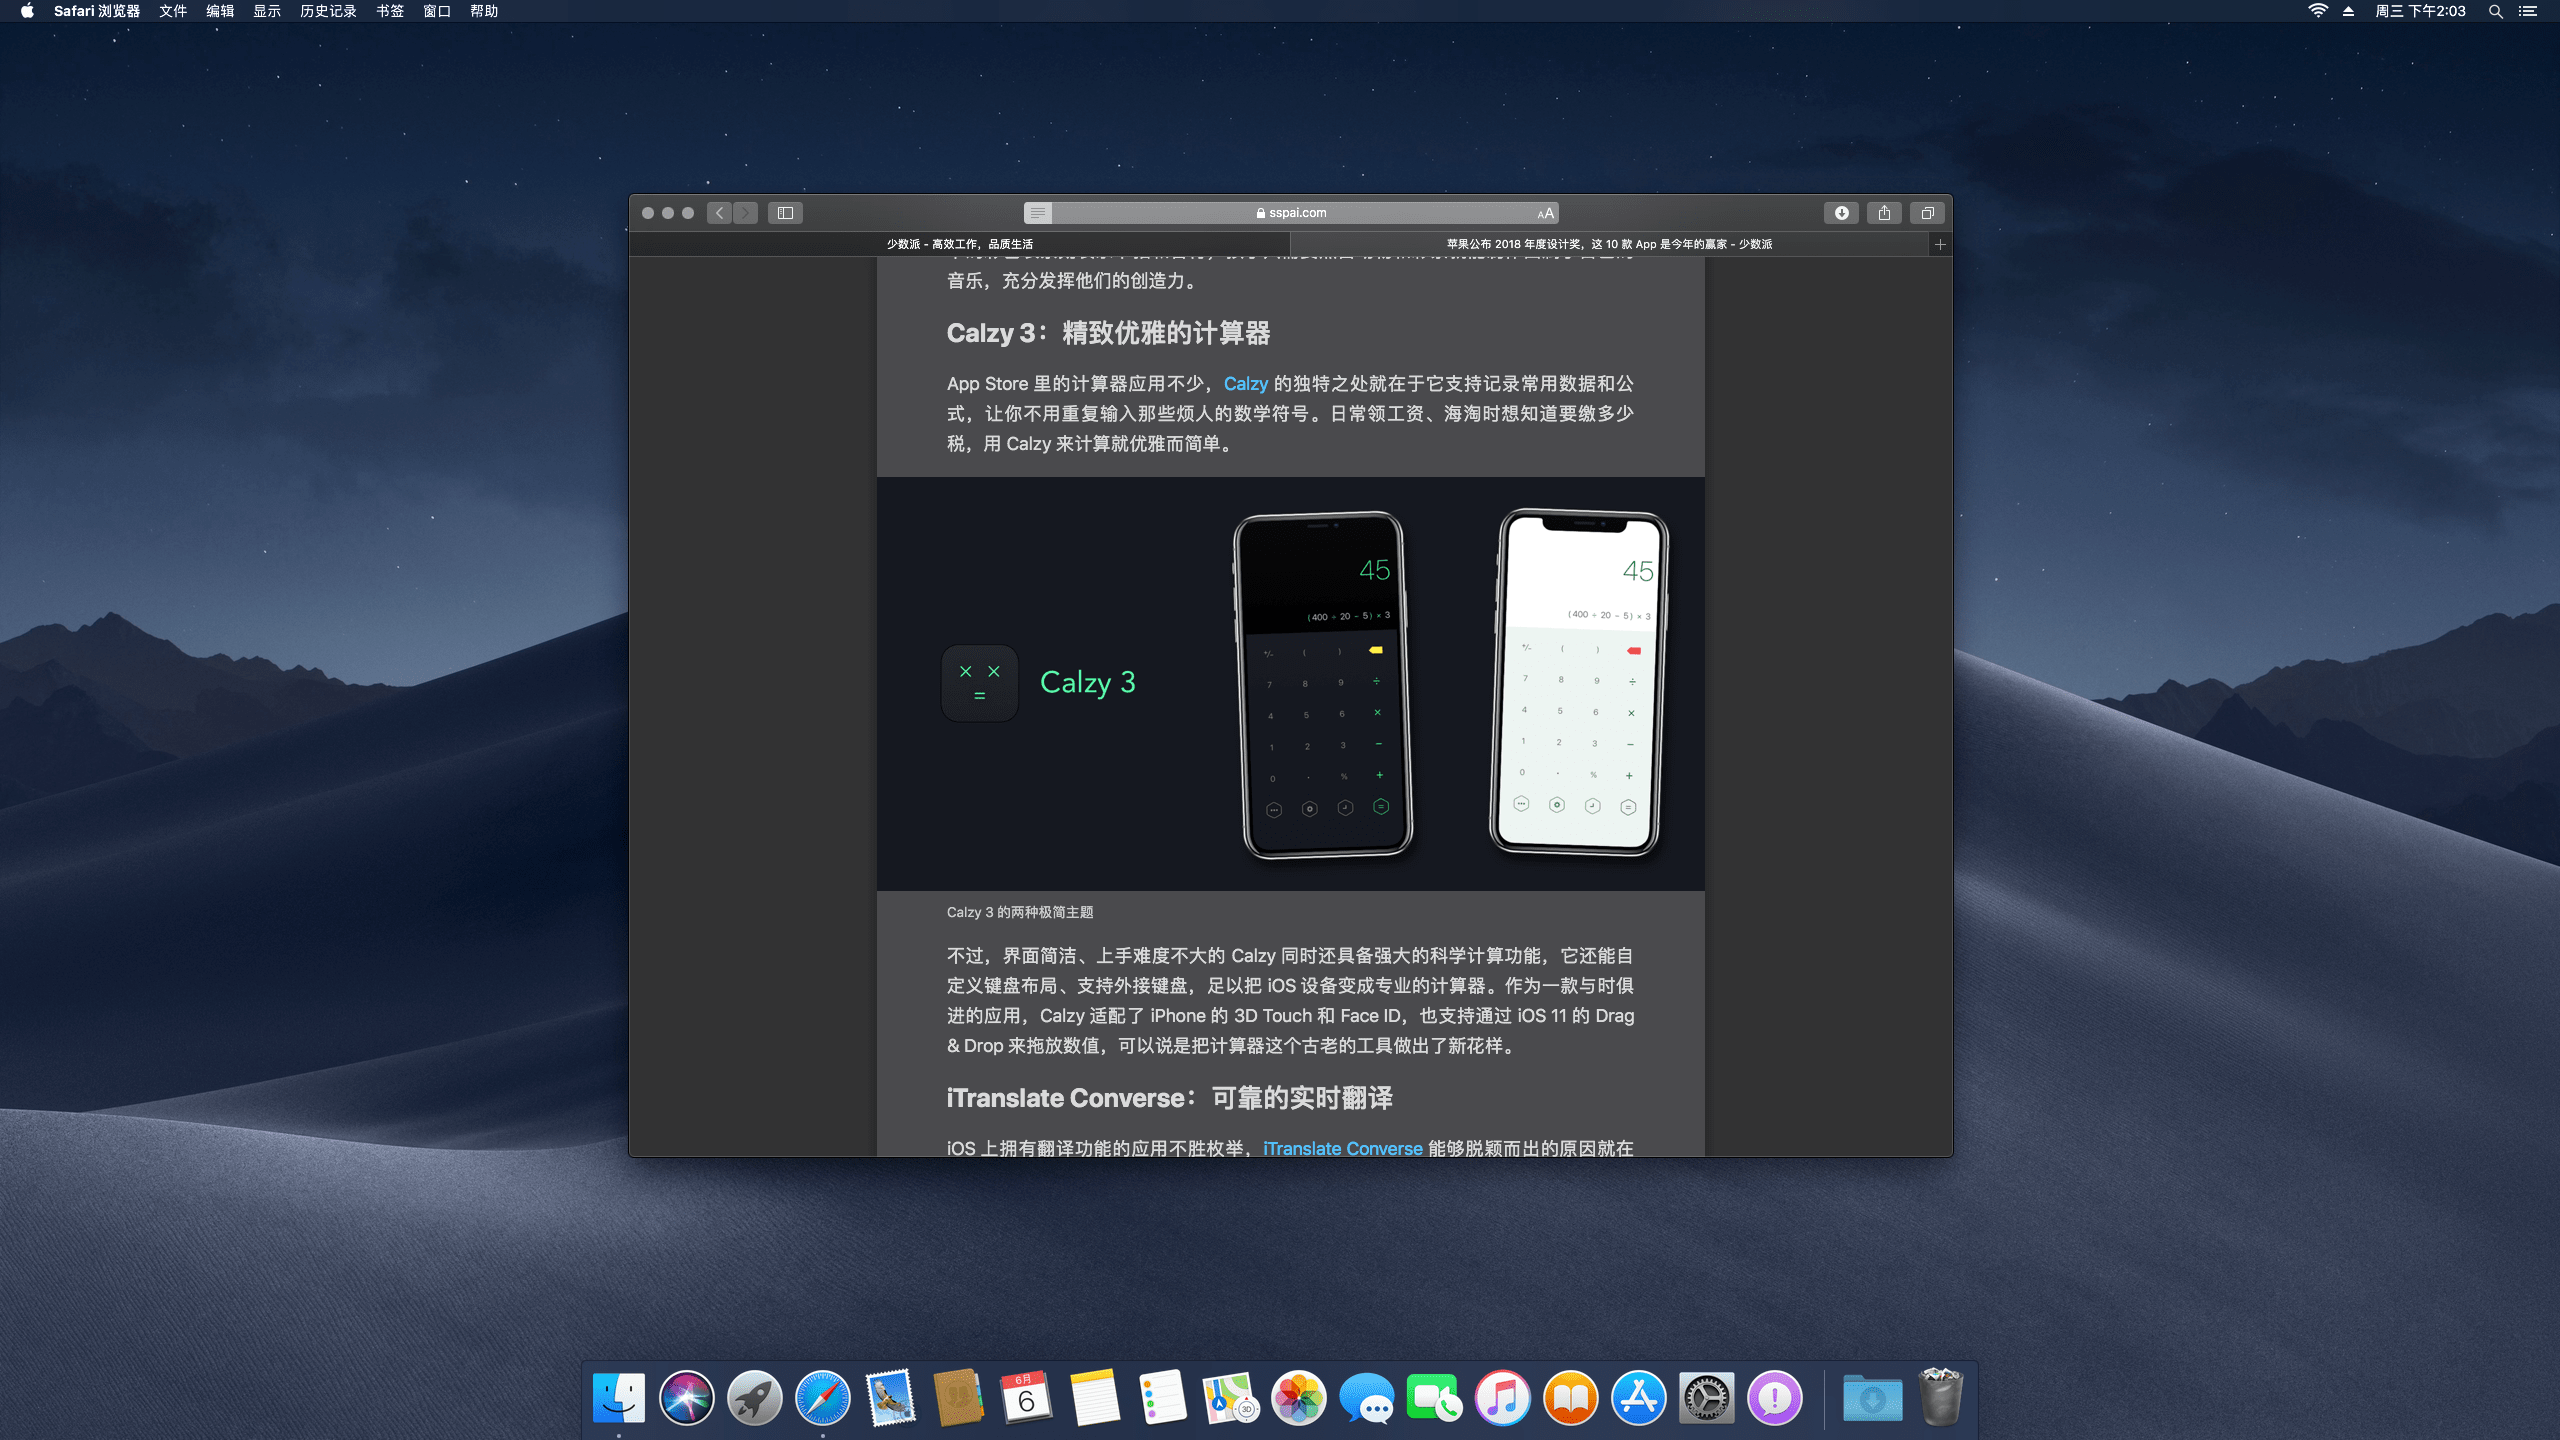Image resolution: width=2560 pixels, height=1440 pixels.
Task: Open Notes from the Dock
Action: [1095, 1397]
